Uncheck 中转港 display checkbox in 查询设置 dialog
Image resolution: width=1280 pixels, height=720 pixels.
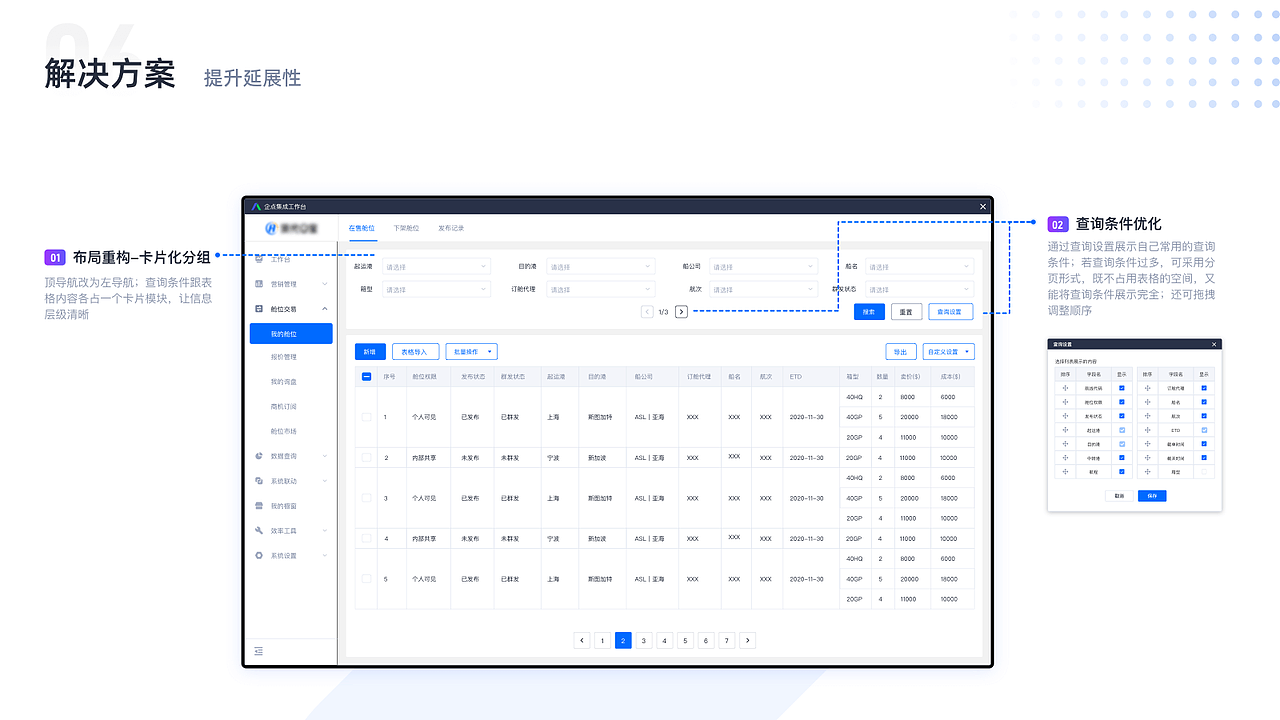[x=1122, y=458]
